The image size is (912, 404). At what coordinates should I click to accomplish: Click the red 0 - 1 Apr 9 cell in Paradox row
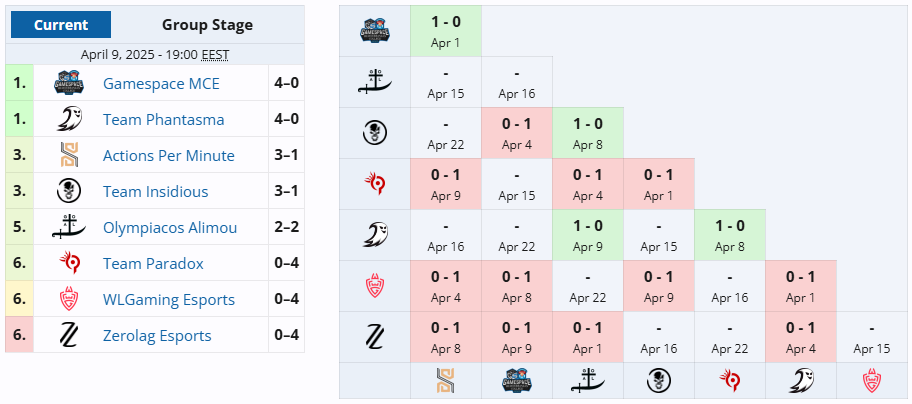point(446,184)
